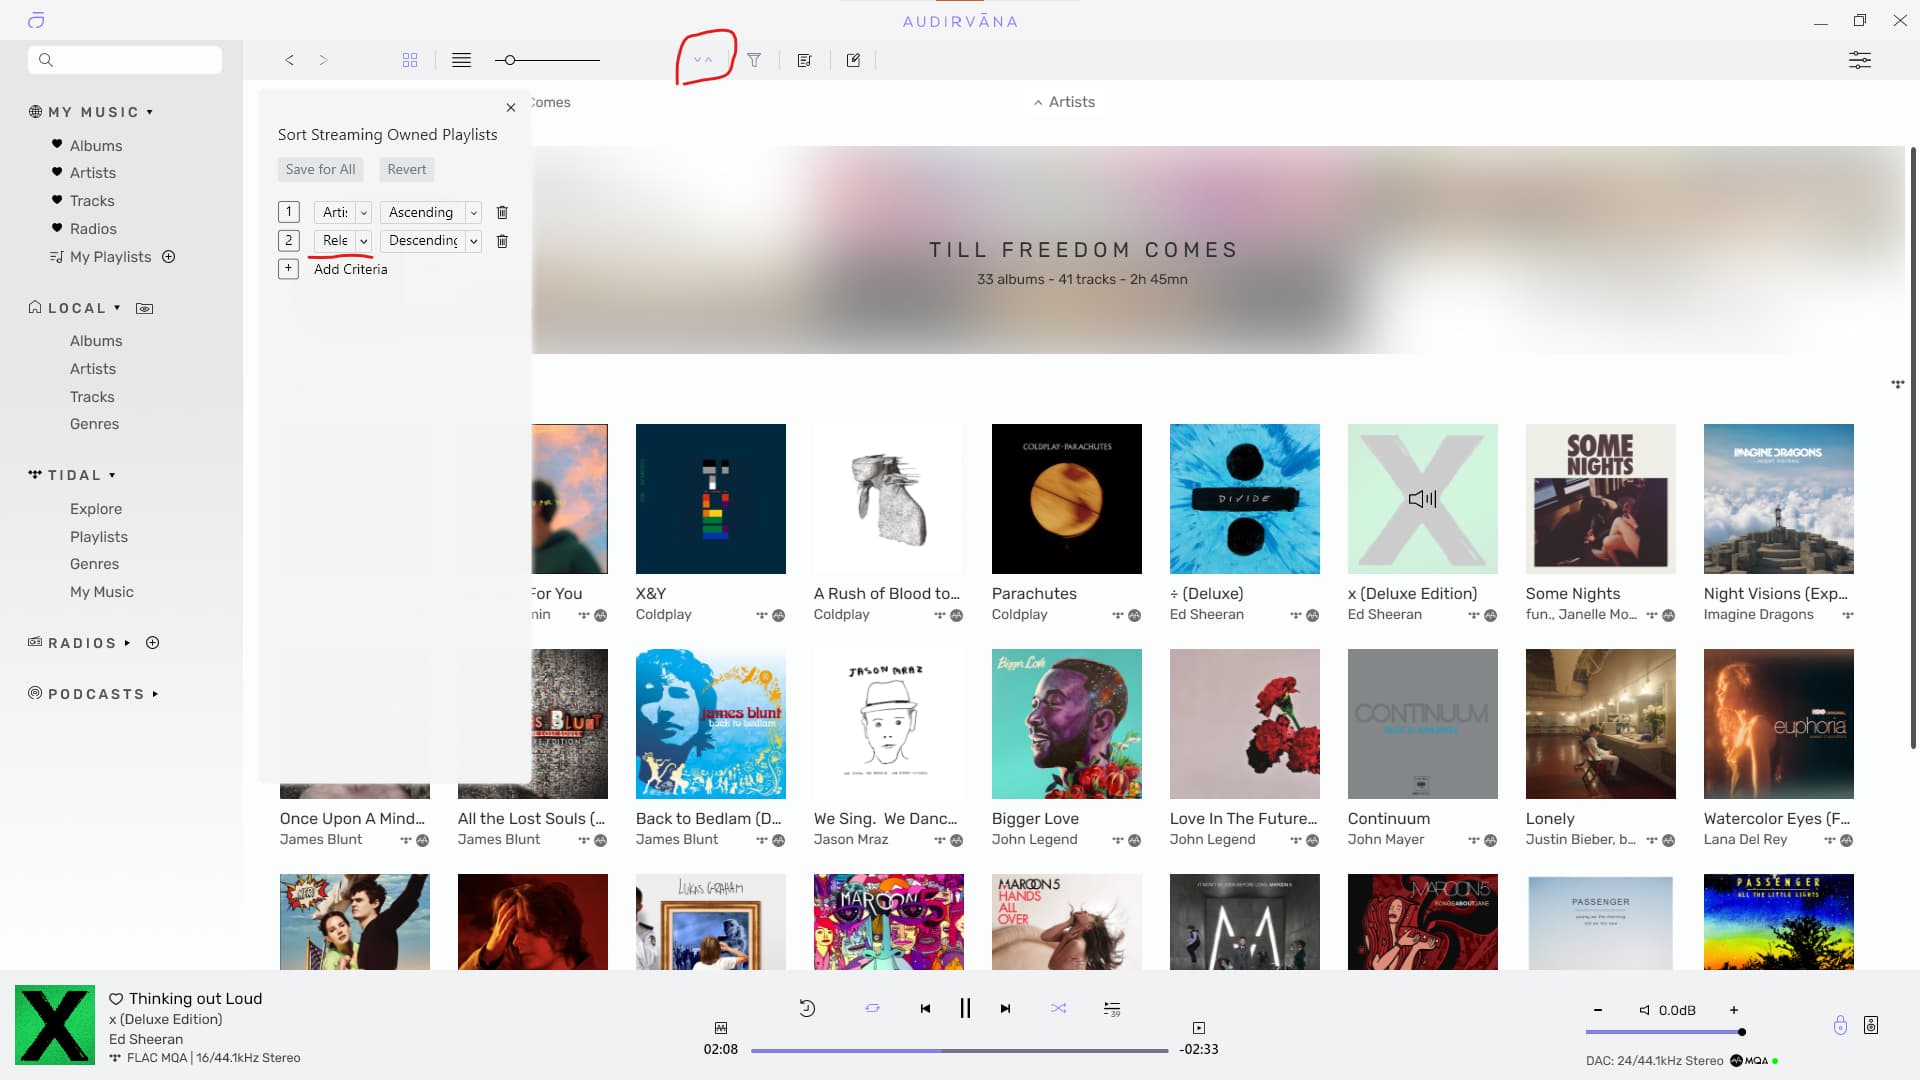This screenshot has width=1920, height=1080.
Task: Toggle the waveform display under elapsed time
Action: point(721,1028)
